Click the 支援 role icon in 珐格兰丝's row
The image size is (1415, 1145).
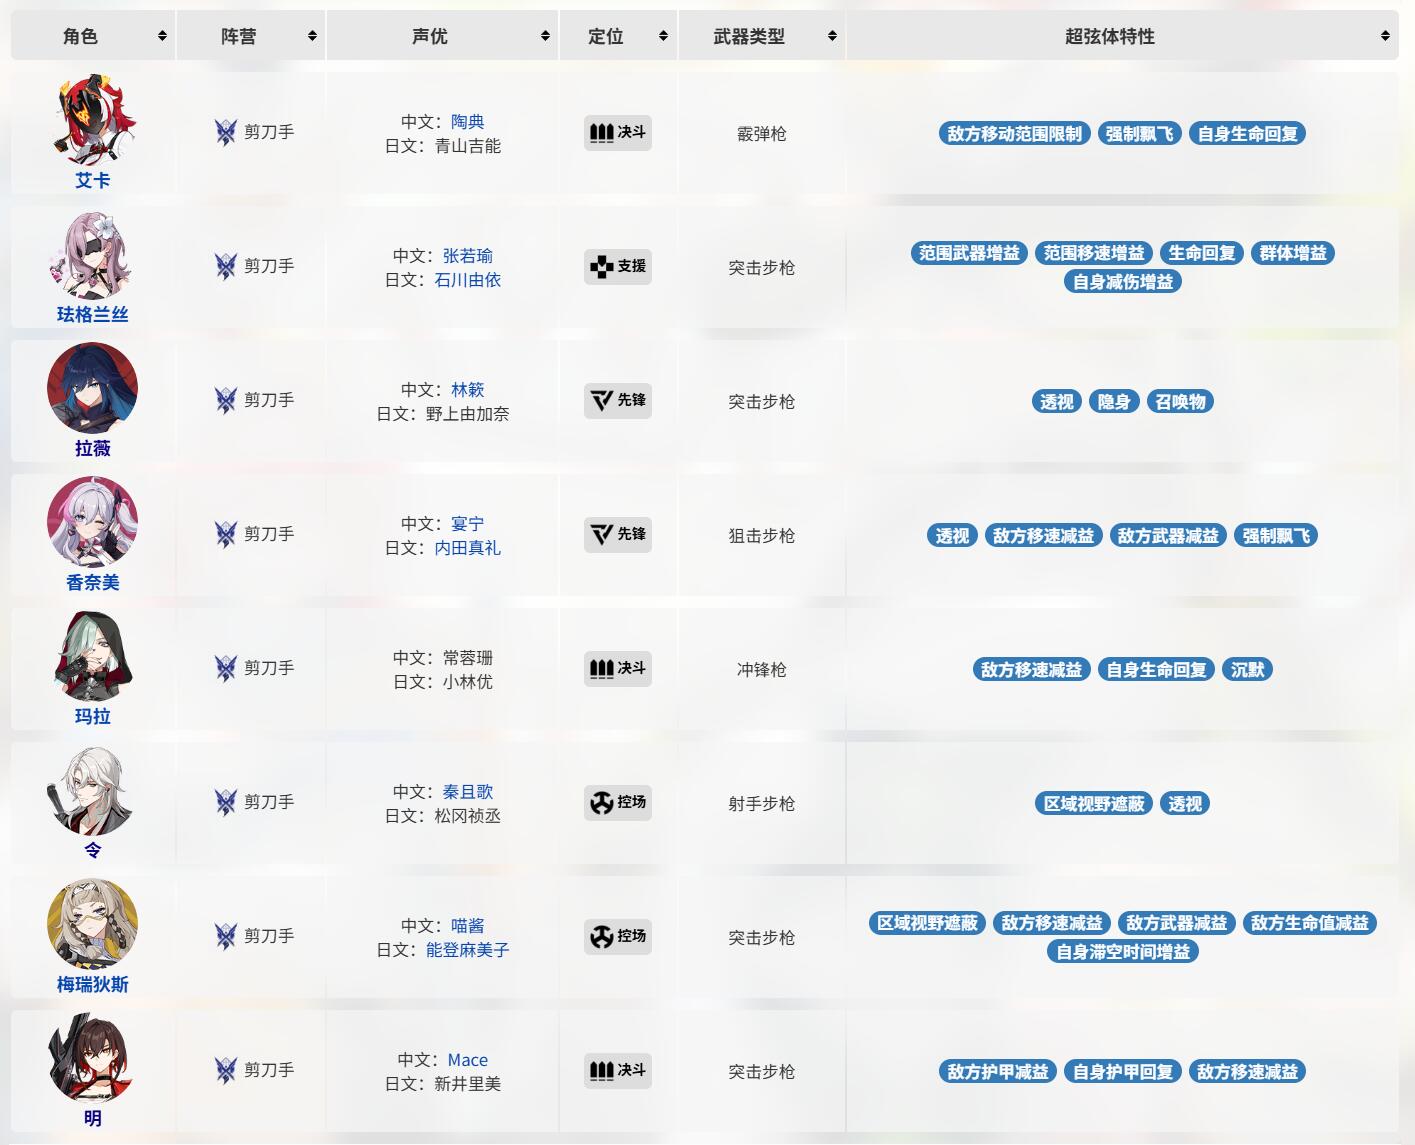(601, 267)
